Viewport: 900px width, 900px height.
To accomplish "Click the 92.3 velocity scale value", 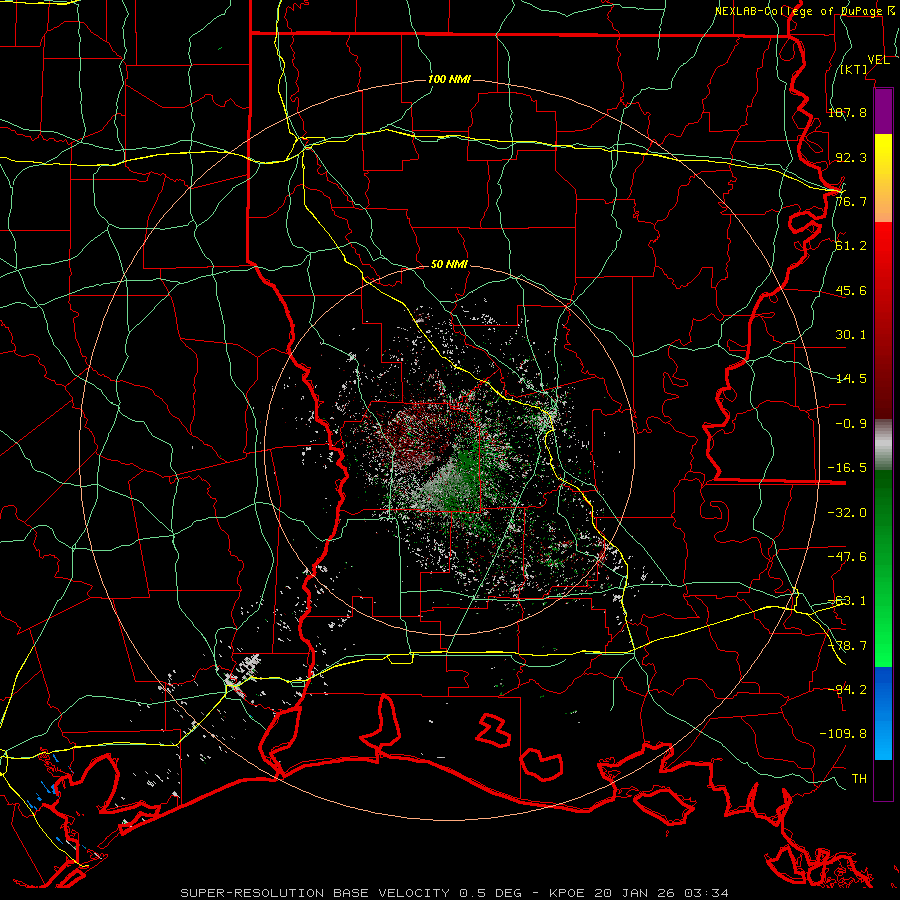I will point(851,157).
